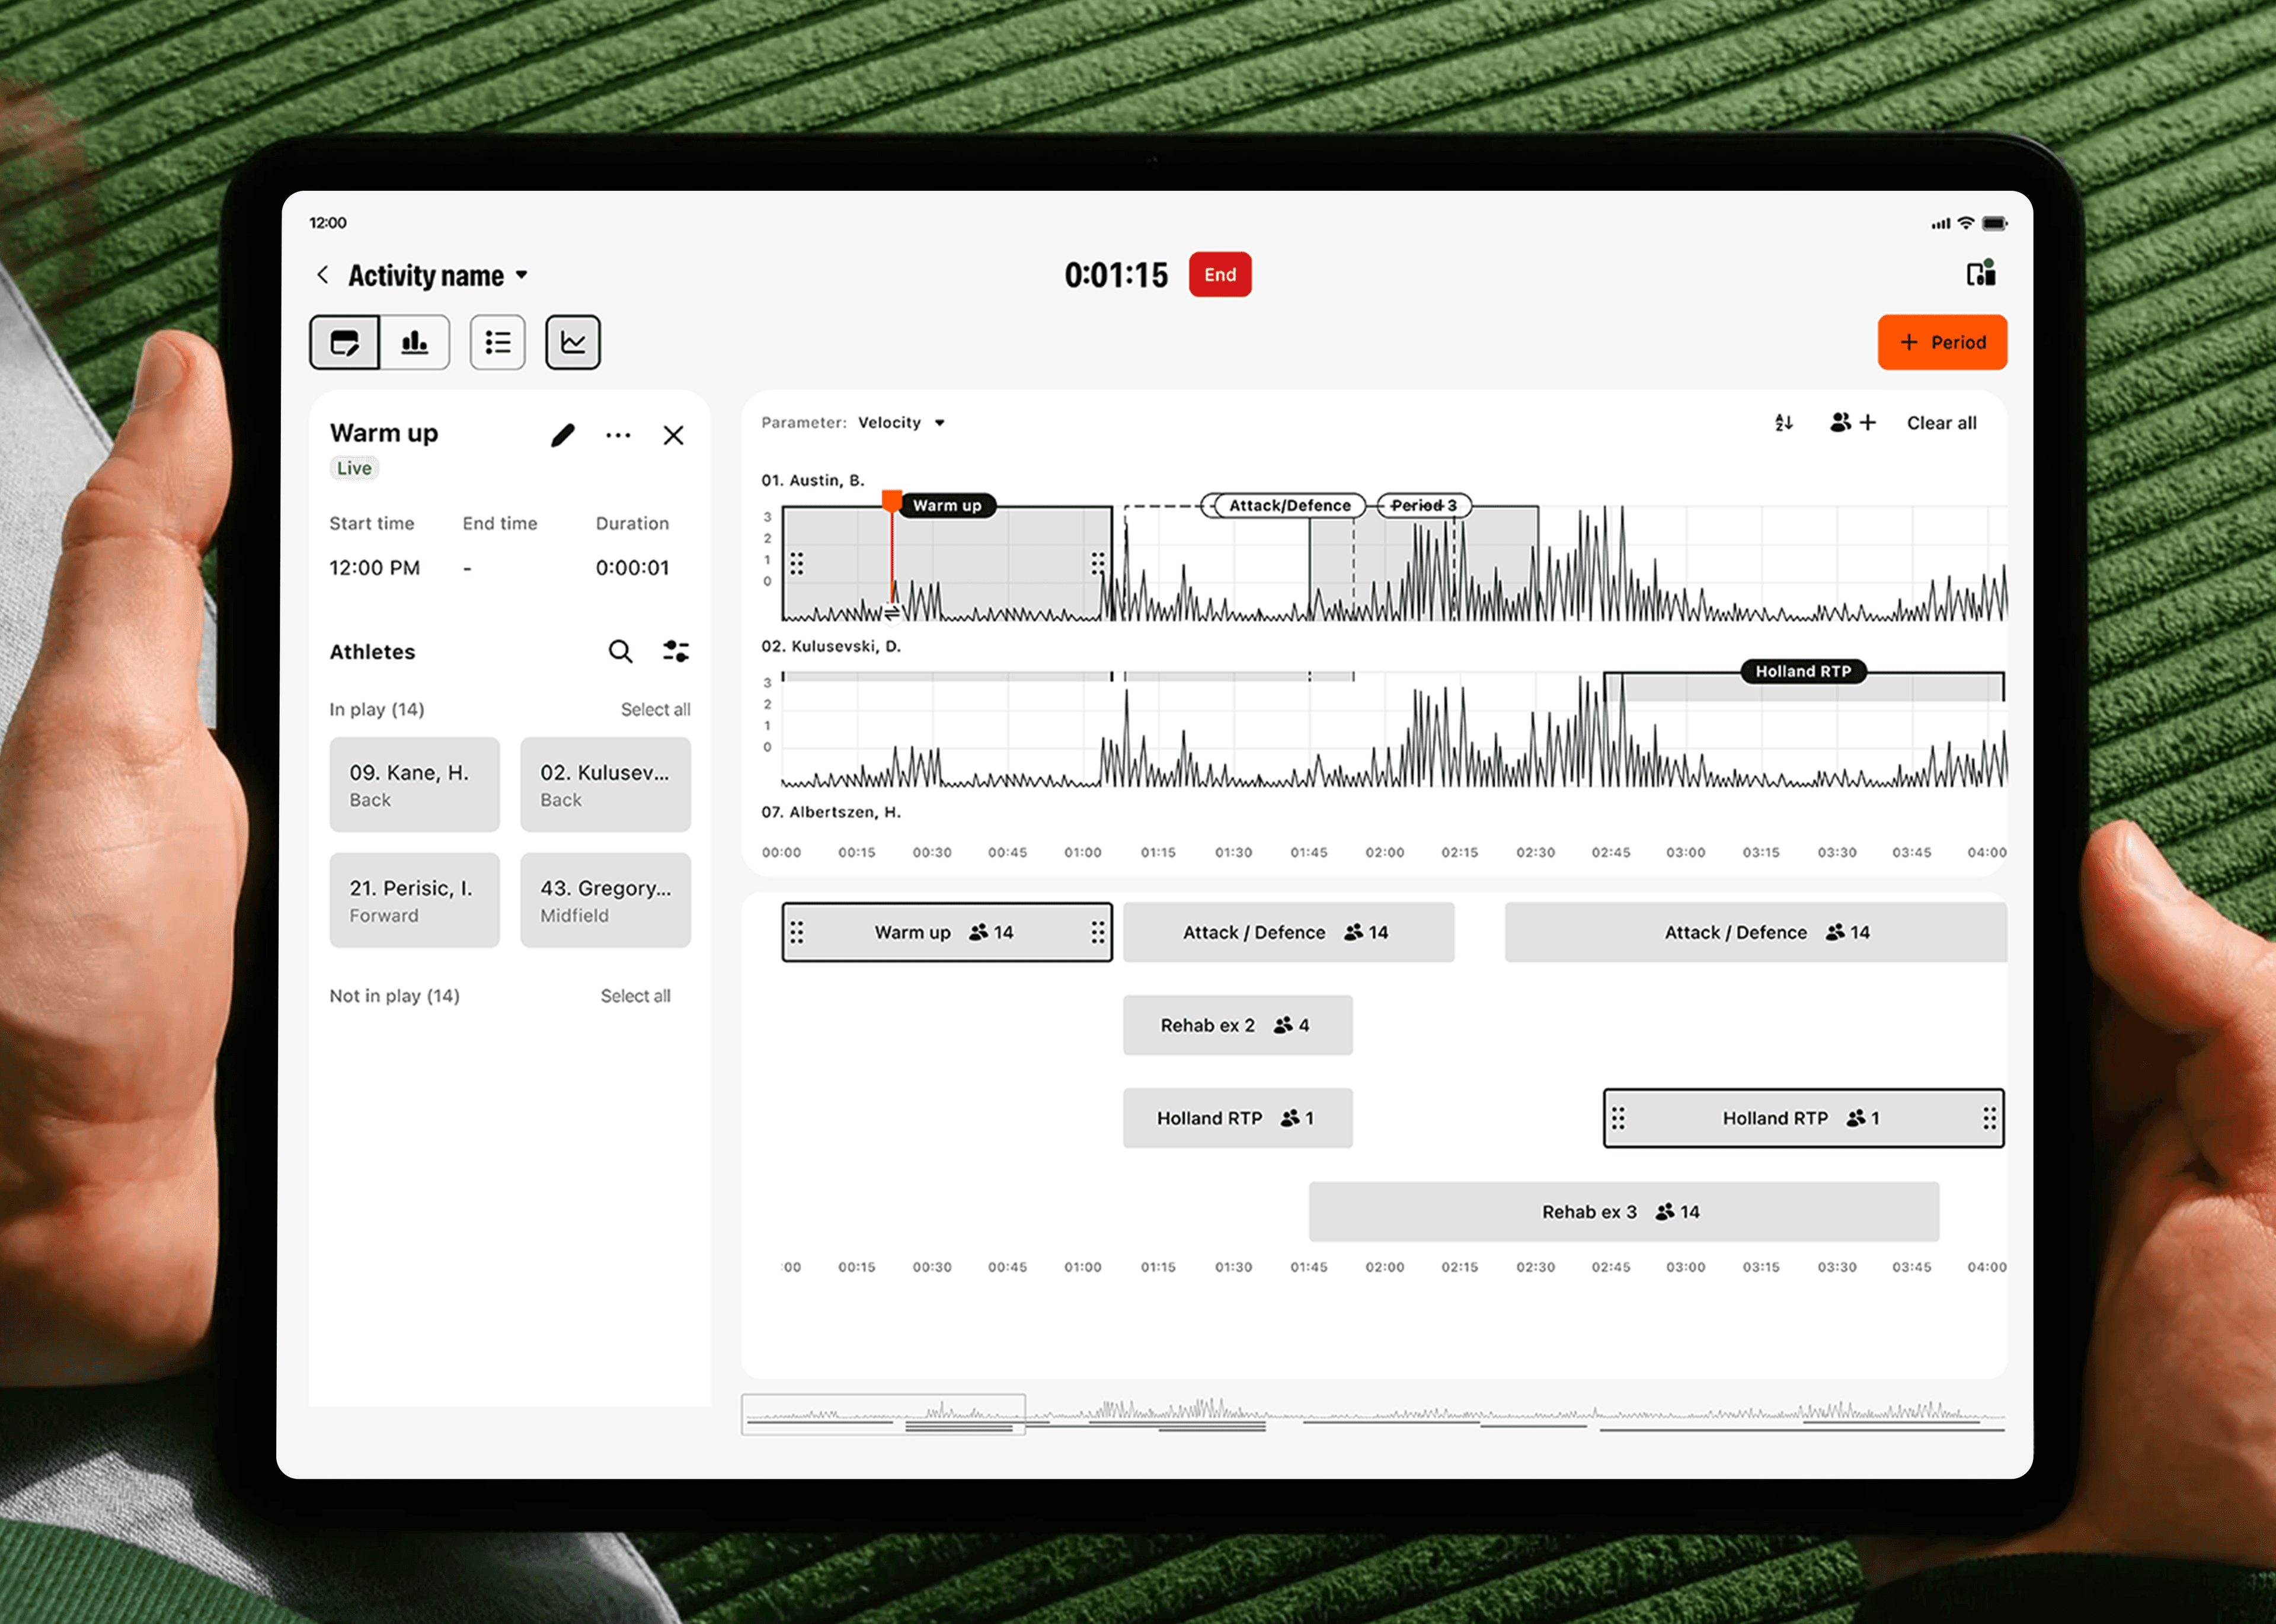The width and height of the screenshot is (2276, 1624).
Task: Select the Warm up label on Austin graph
Action: [947, 506]
